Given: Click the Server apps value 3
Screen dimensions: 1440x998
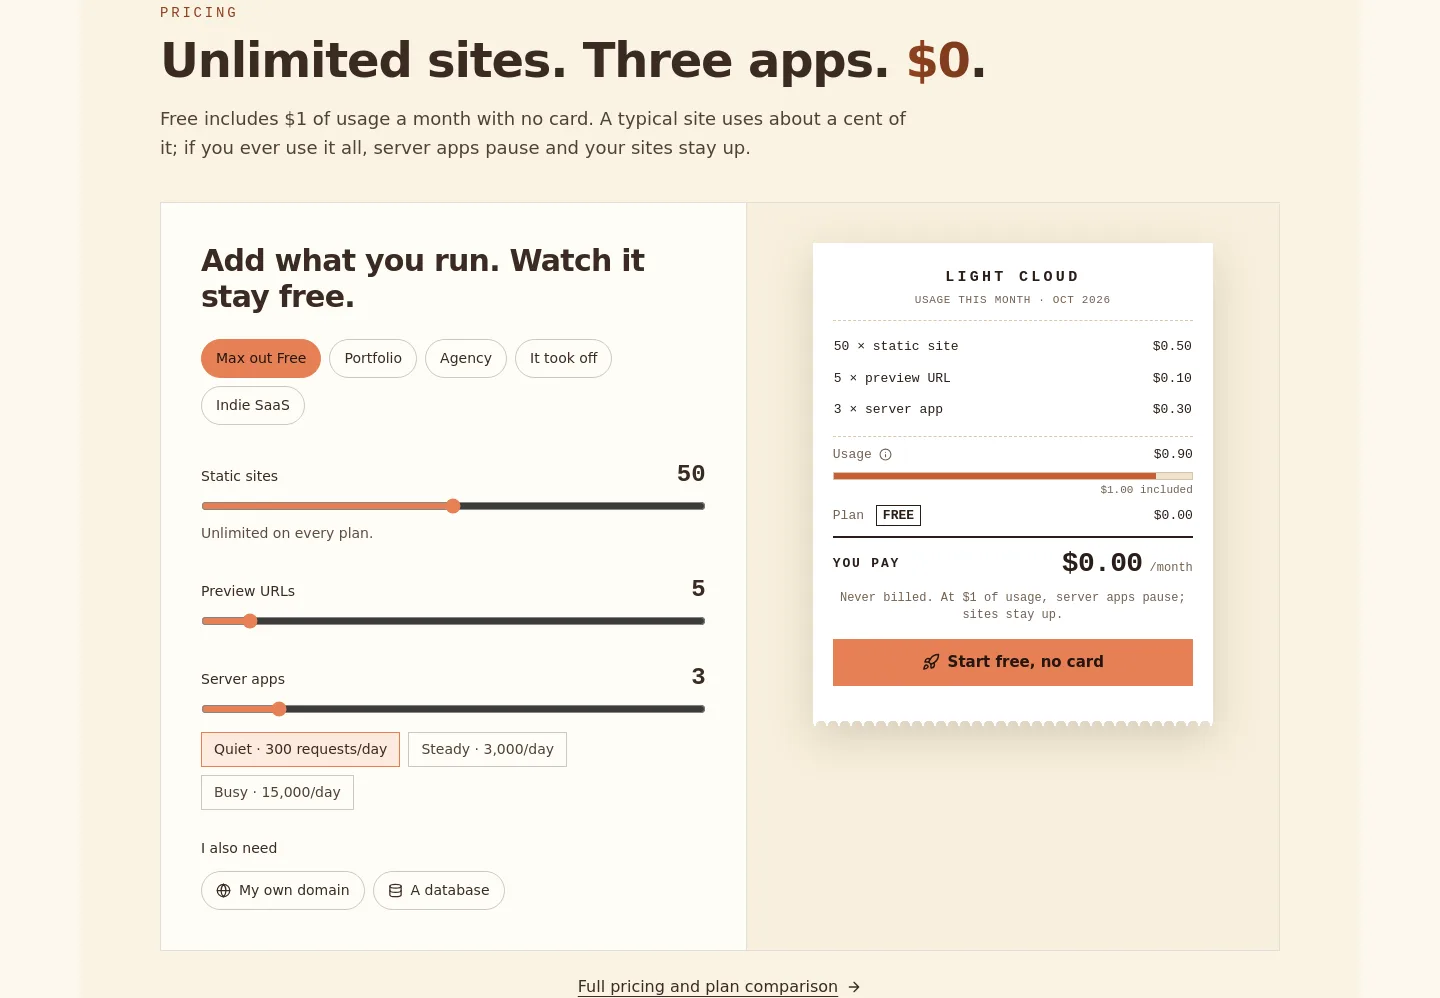Looking at the screenshot, I should point(698,677).
